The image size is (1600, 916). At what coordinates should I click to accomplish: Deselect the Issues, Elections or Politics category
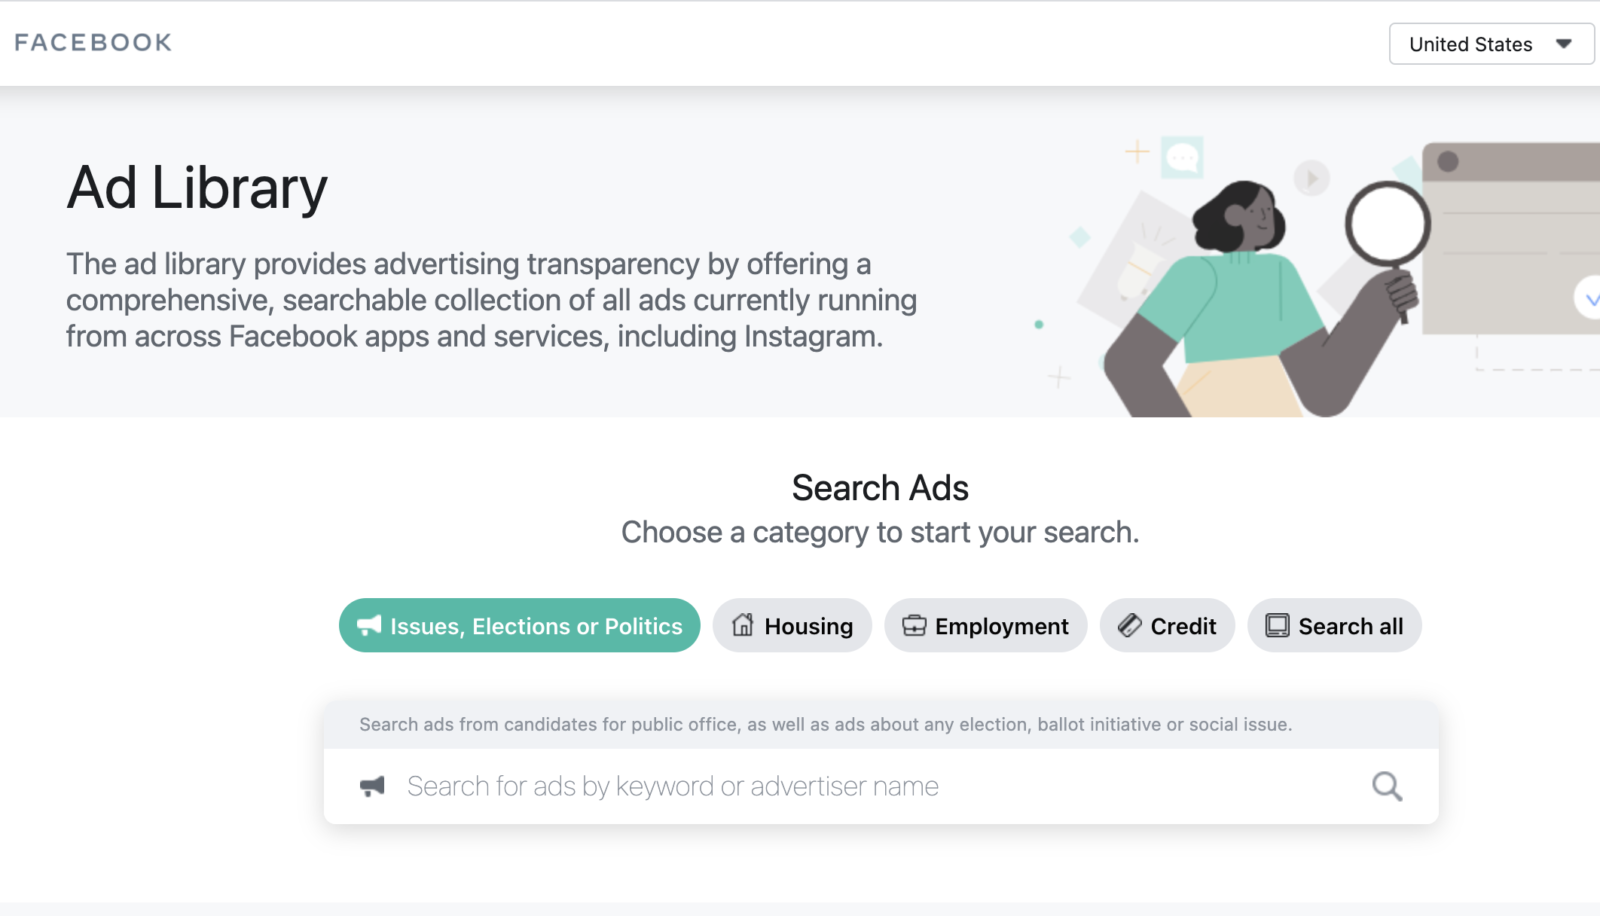click(519, 625)
